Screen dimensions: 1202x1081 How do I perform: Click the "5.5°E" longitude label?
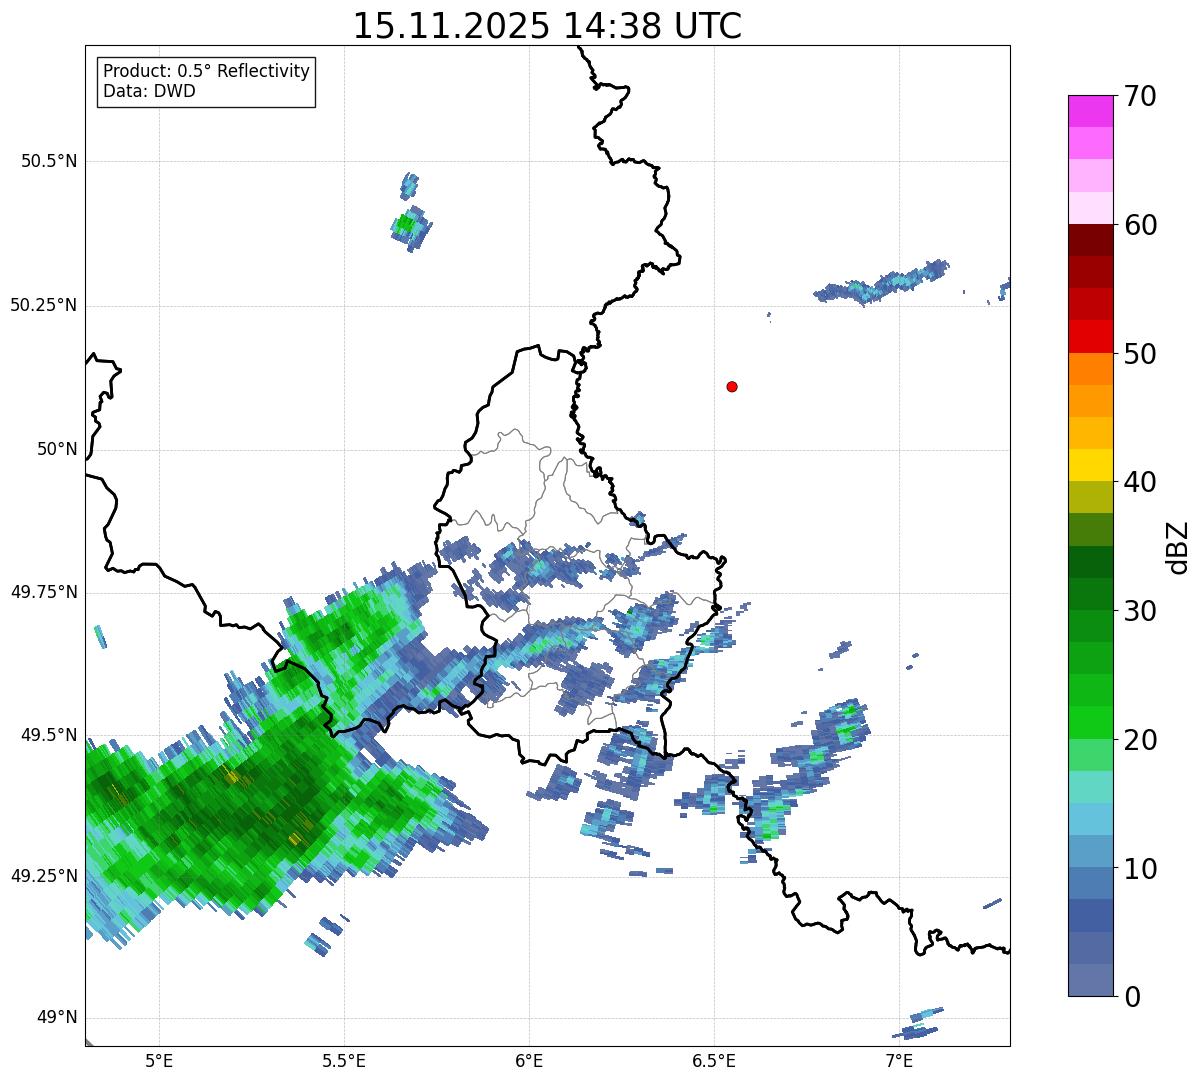coord(344,1060)
